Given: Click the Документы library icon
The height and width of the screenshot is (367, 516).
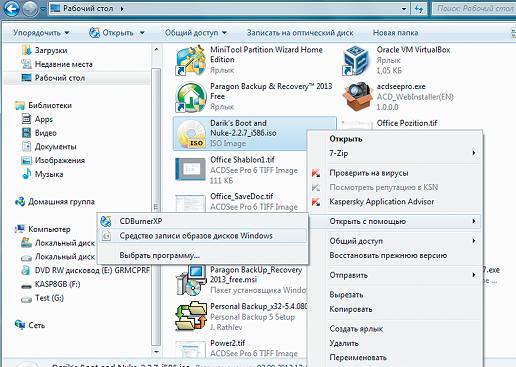Looking at the screenshot, I should pos(26,146).
